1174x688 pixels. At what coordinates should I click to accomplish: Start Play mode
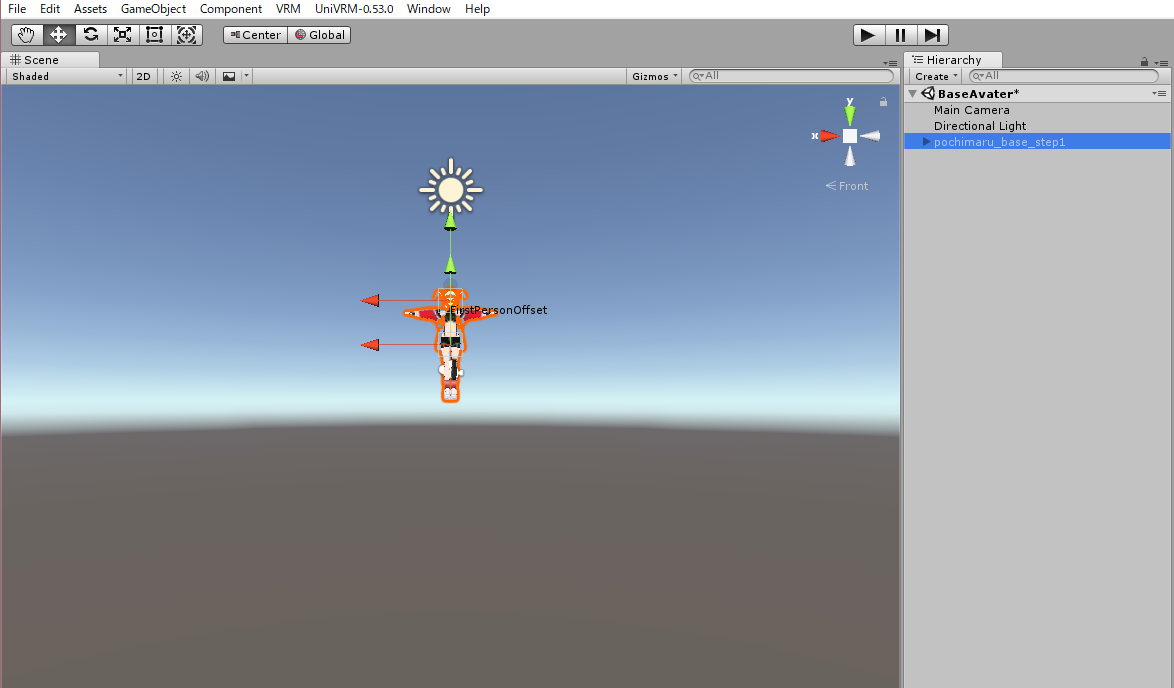(869, 35)
